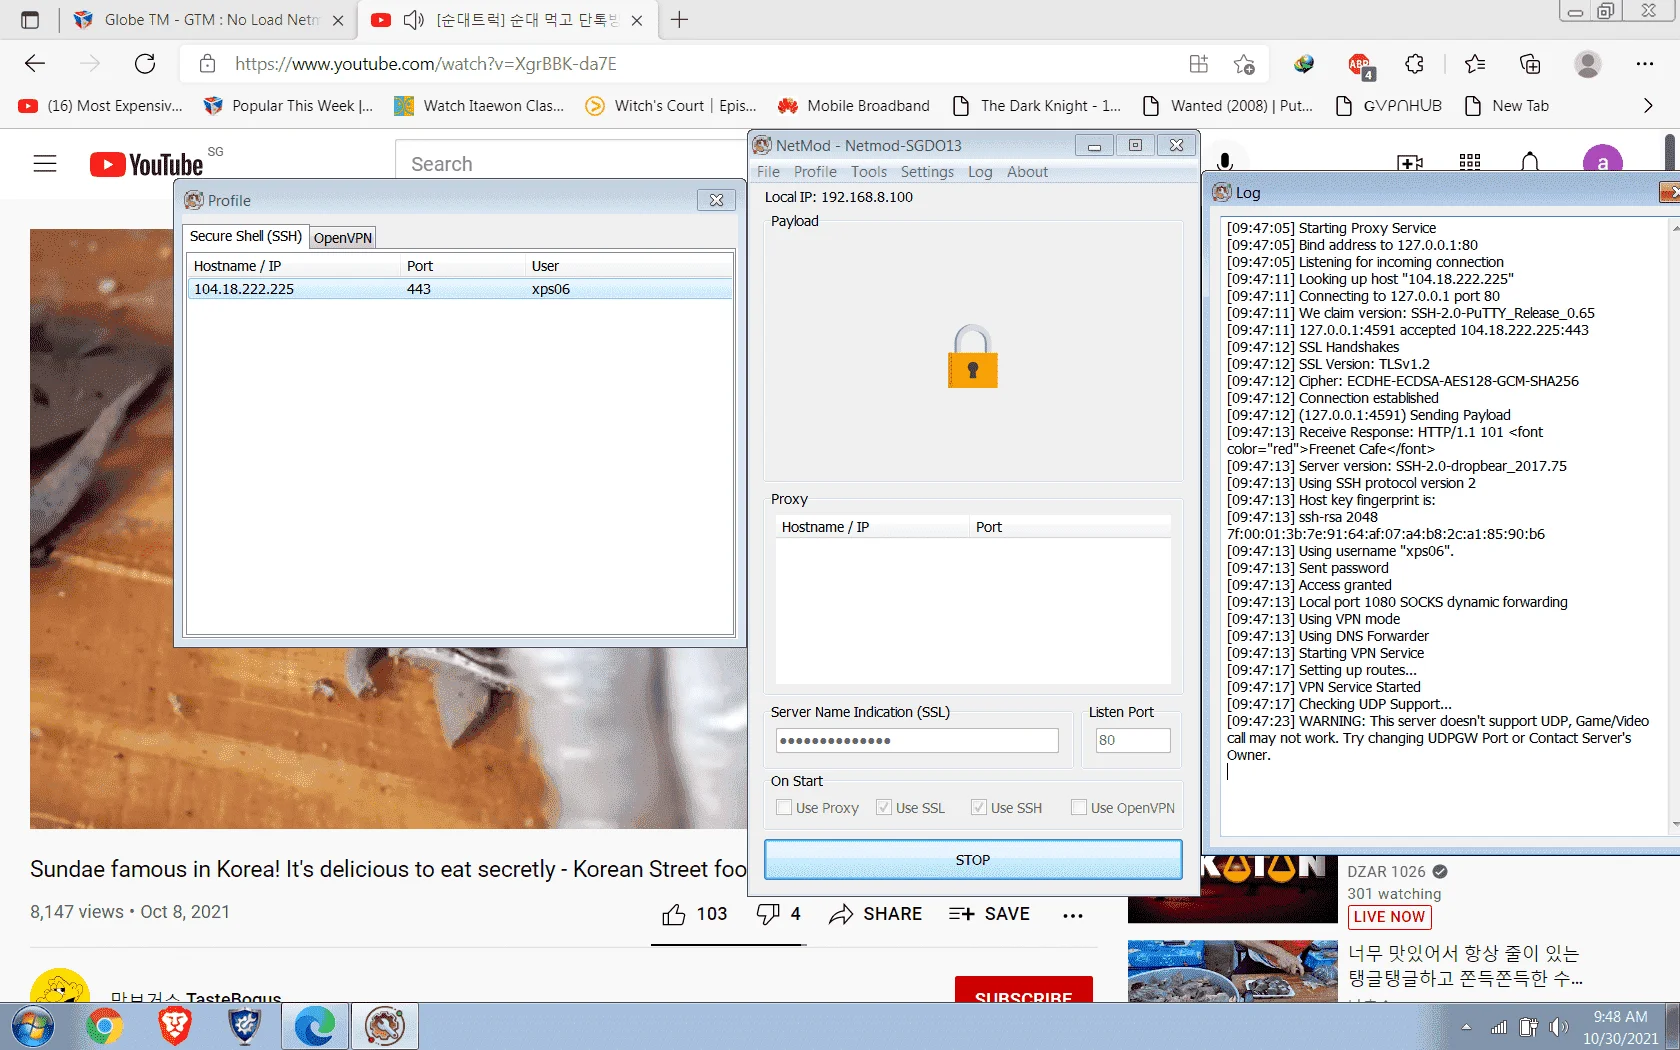Show hidden system tray icons arrow
This screenshot has width=1680, height=1050.
point(1466,1027)
